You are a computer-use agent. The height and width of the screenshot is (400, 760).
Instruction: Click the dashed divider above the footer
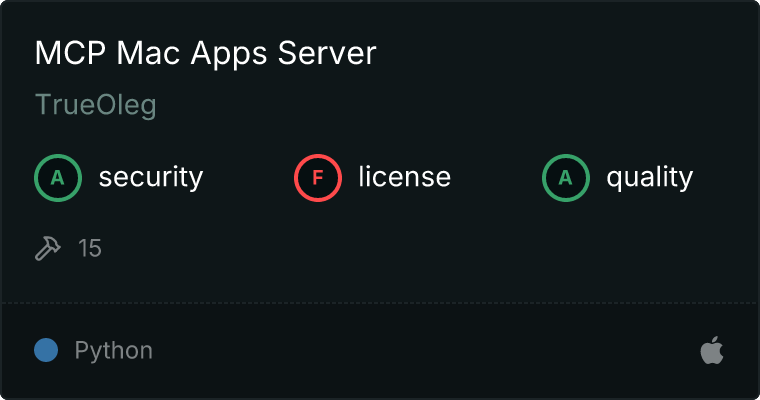tap(380, 302)
